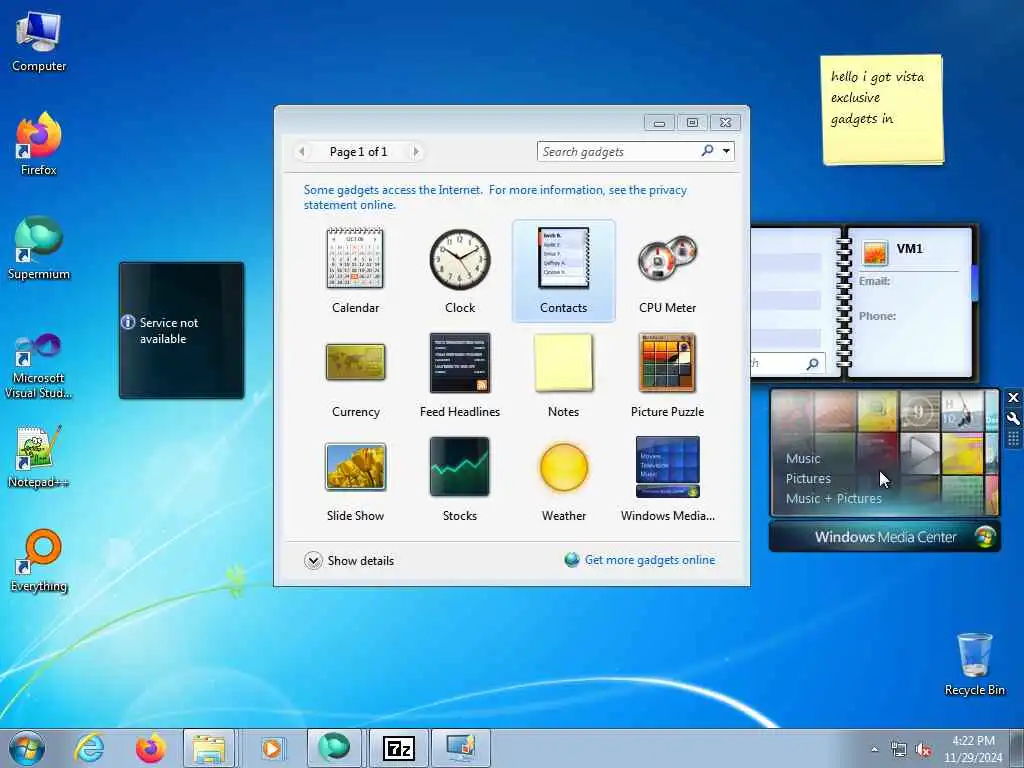Open Get more gadgets online link
1024x768 pixels.
click(x=640, y=560)
